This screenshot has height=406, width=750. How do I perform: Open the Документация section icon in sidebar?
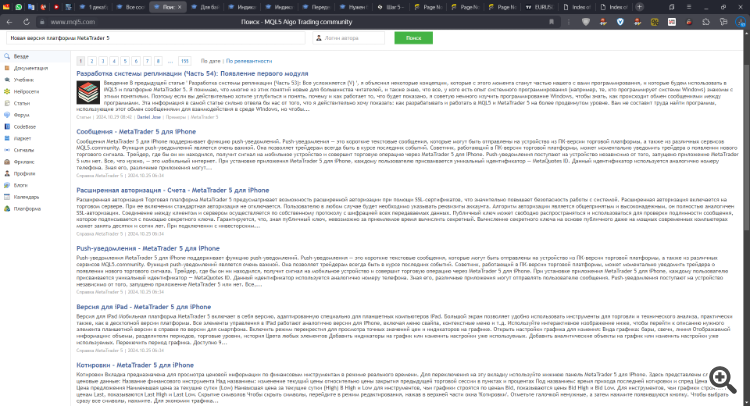7,68
